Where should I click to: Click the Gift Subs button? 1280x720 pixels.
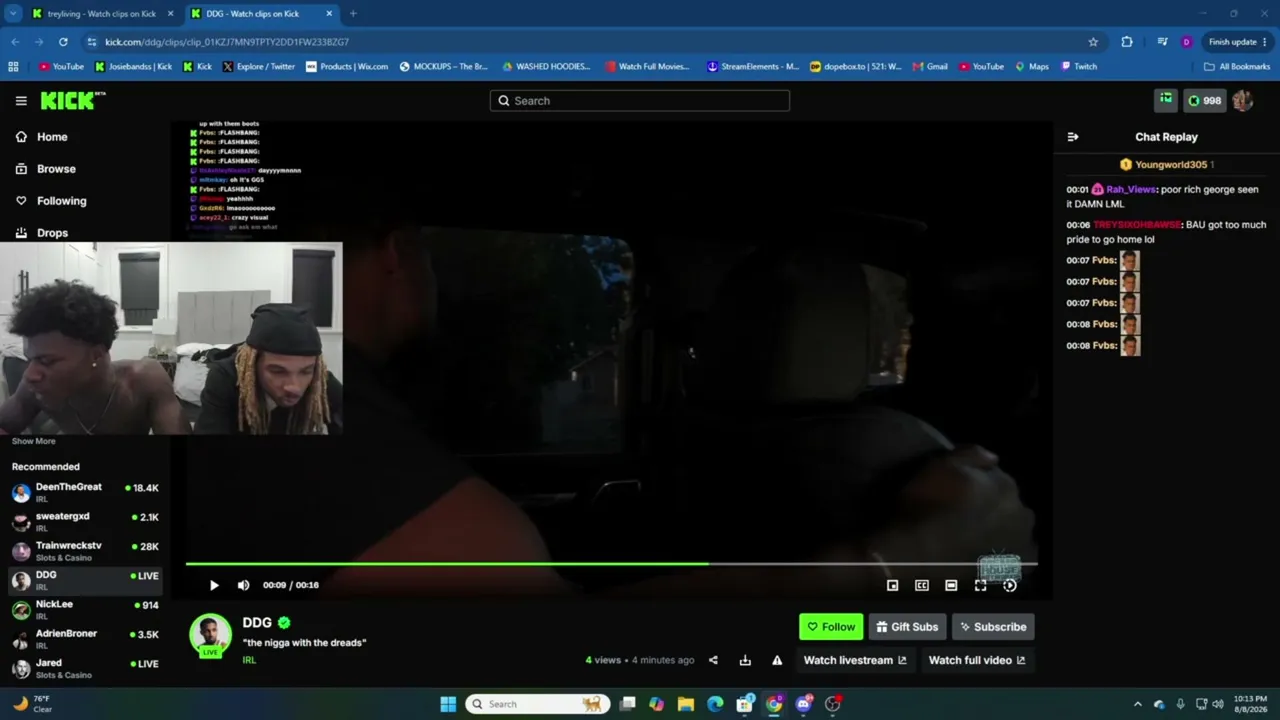[x=907, y=627]
